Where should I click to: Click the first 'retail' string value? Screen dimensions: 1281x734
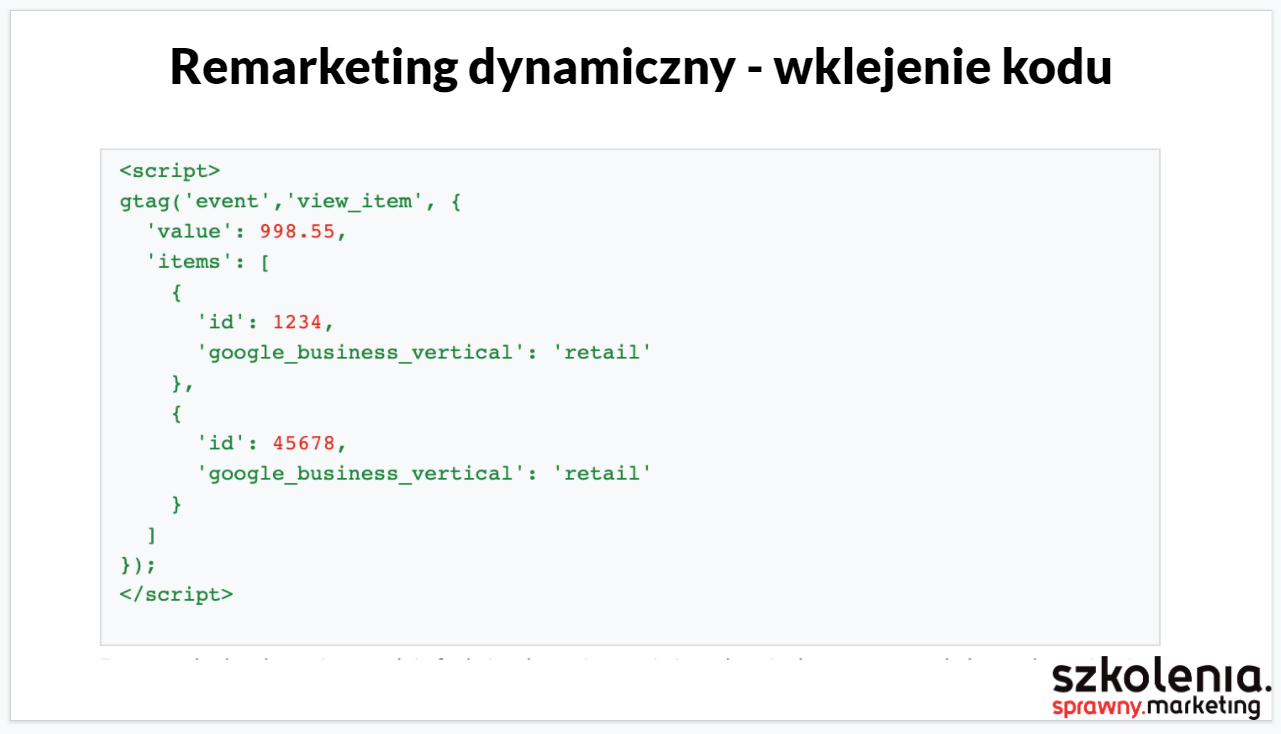(x=602, y=353)
